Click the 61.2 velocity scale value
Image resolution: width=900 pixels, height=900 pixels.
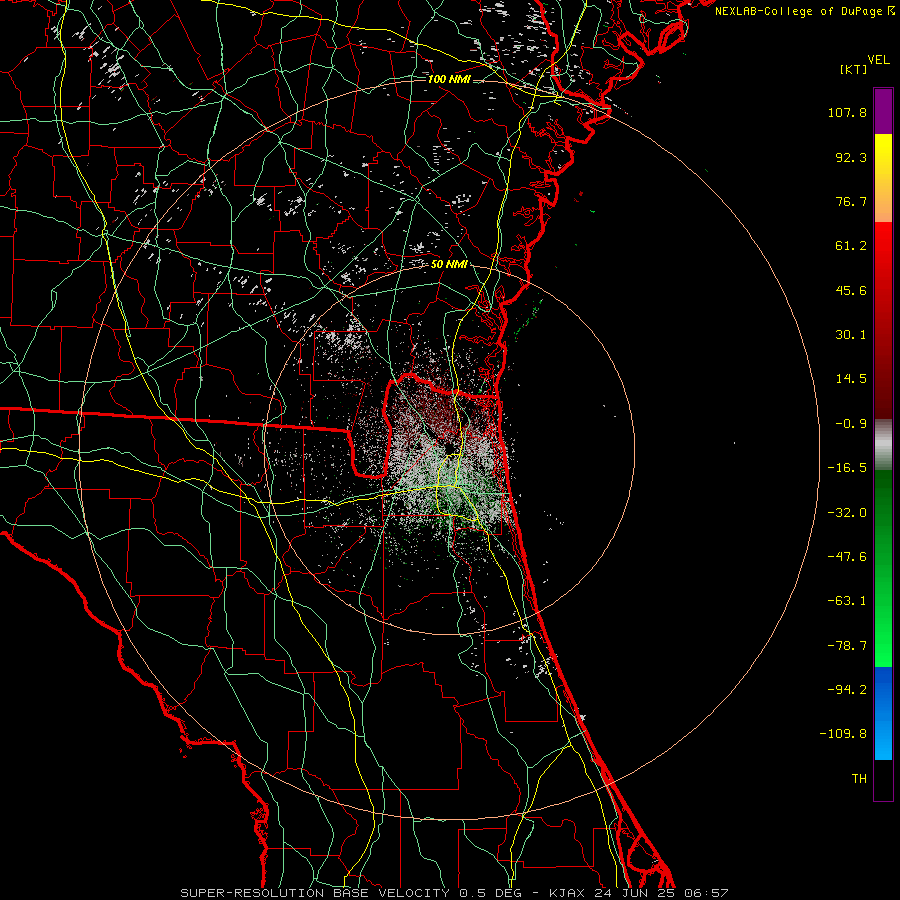click(x=851, y=246)
